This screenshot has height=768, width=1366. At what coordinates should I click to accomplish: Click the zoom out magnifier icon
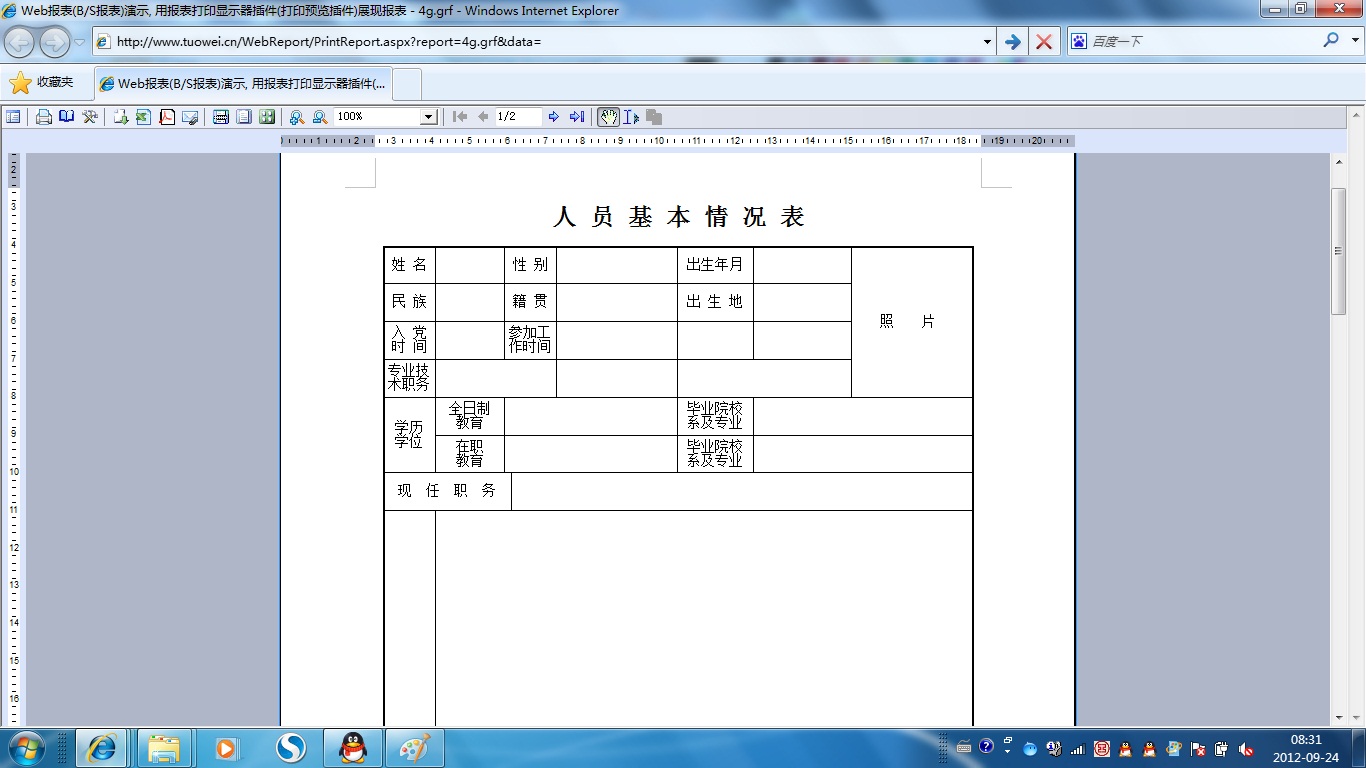point(320,117)
